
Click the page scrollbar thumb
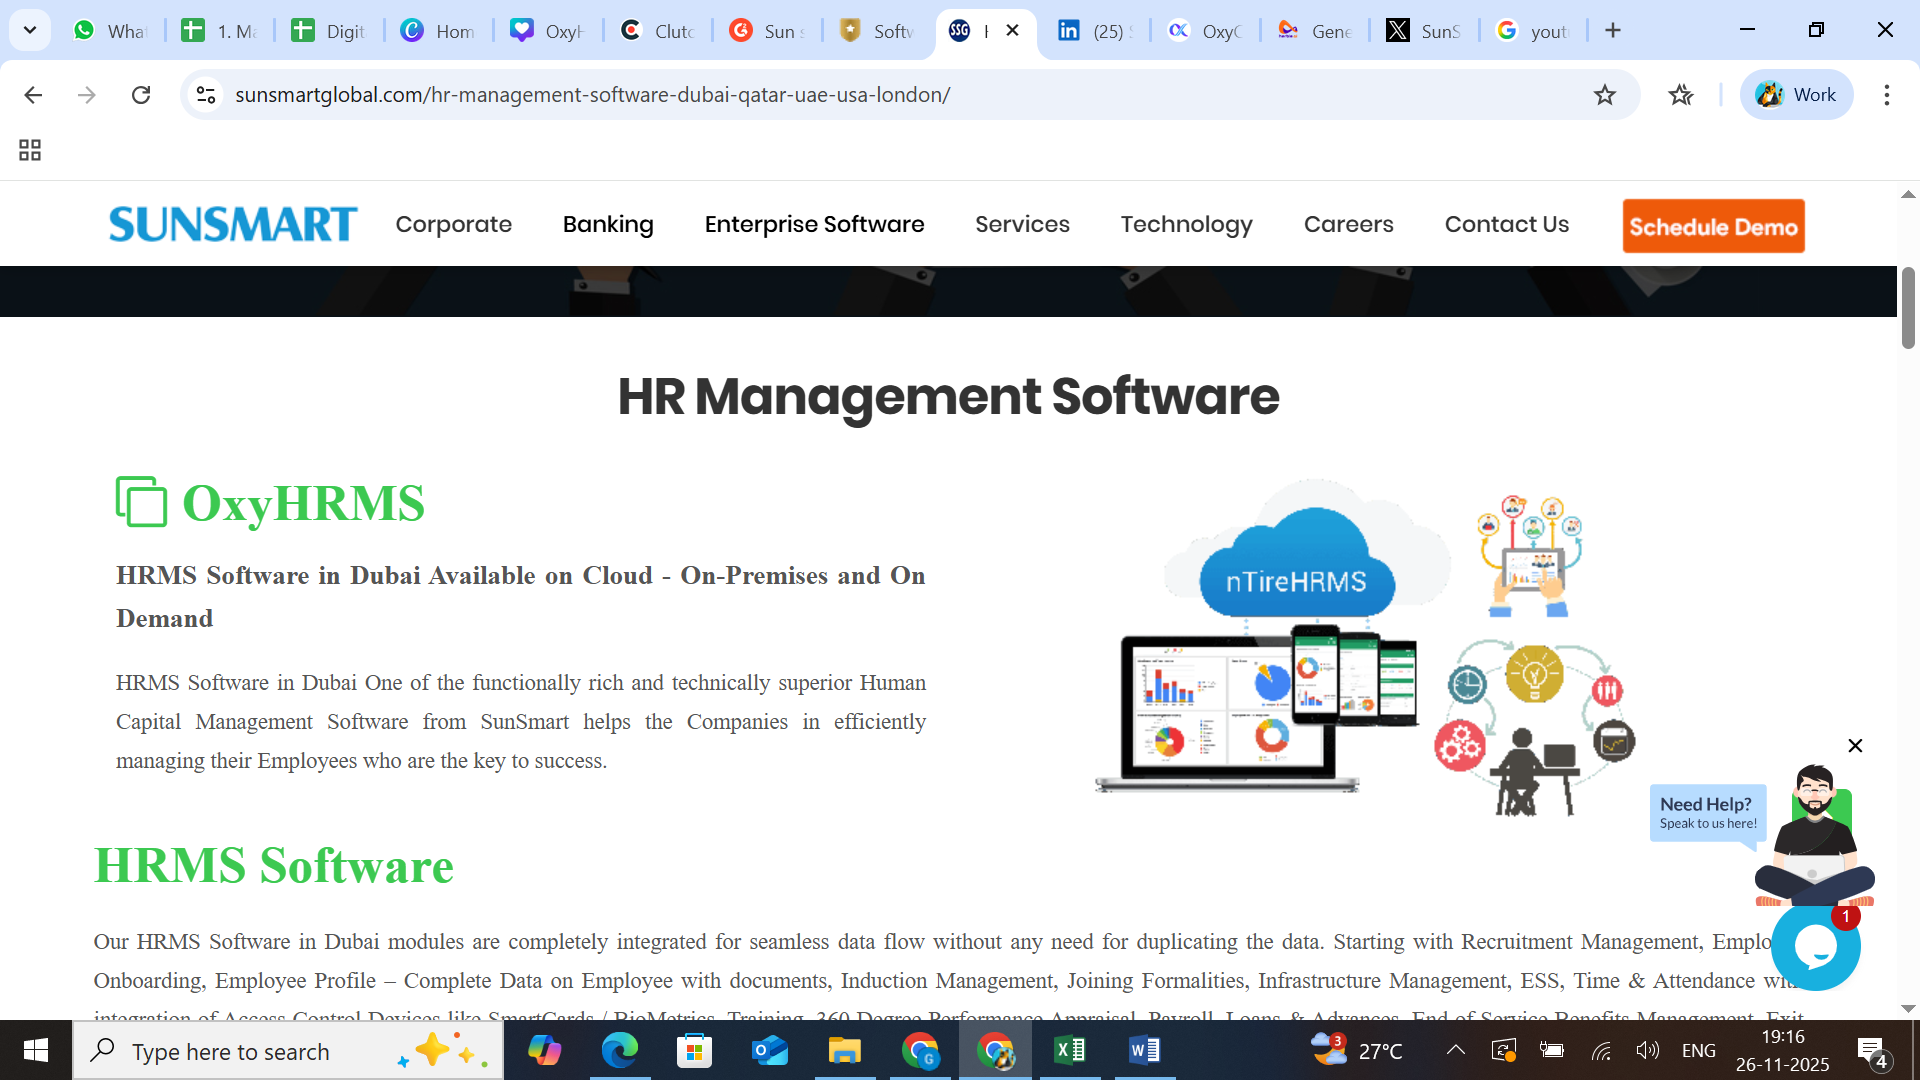click(x=1908, y=308)
